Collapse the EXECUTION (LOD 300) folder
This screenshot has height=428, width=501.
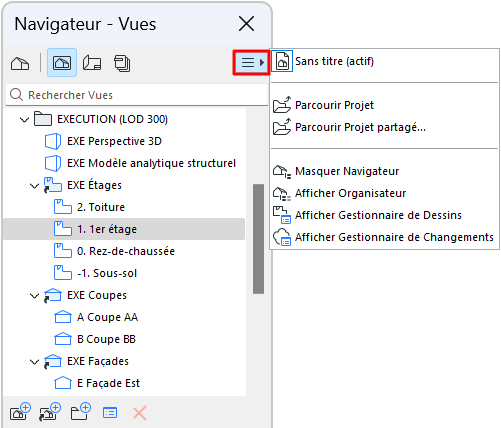coord(24,119)
